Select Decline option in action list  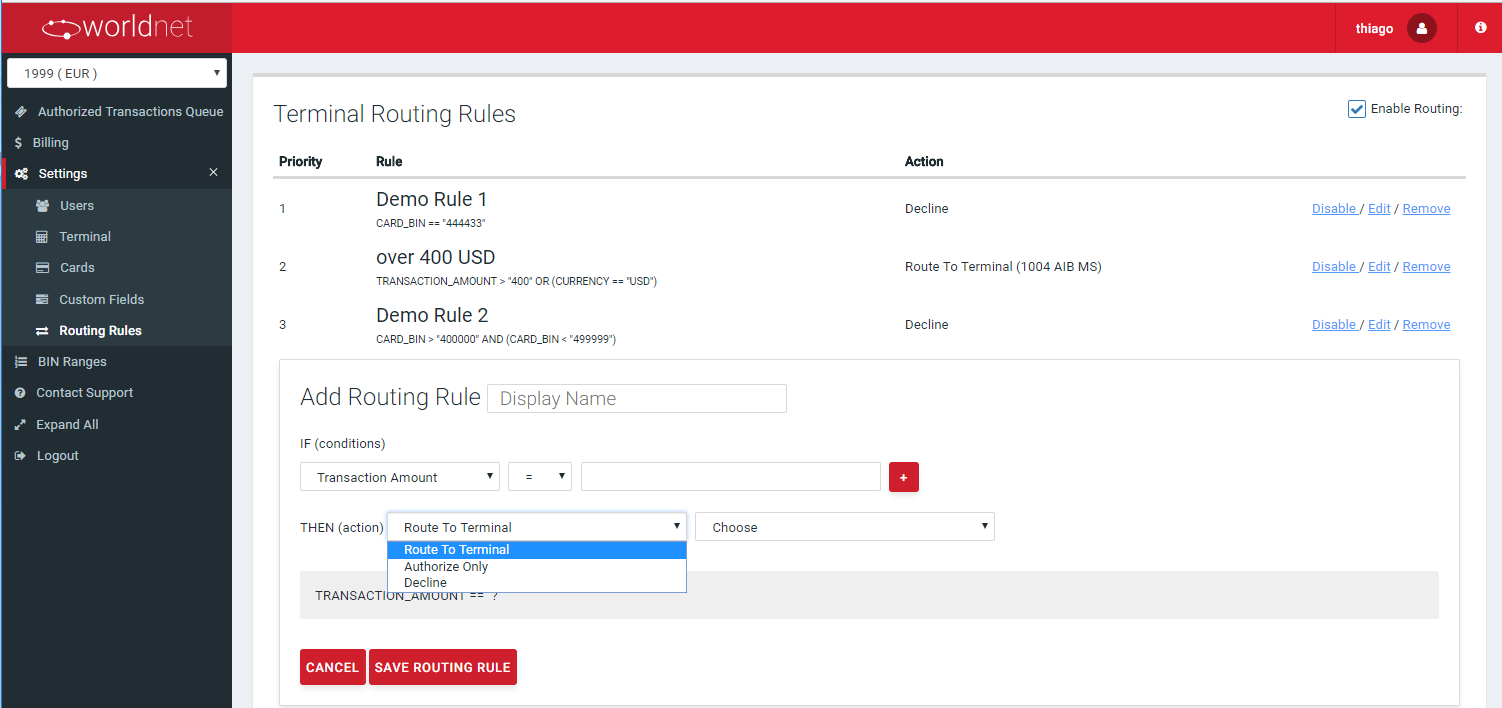[537, 582]
